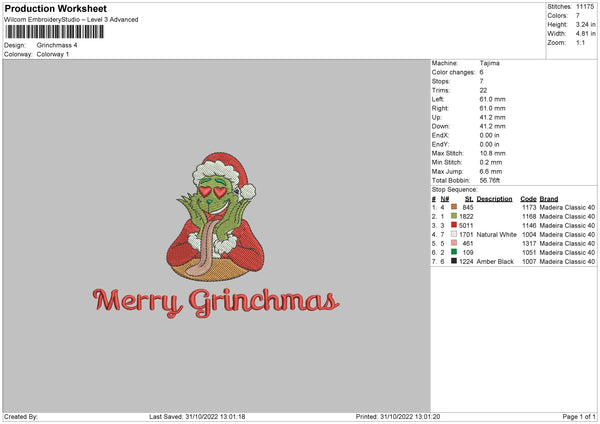Select the green swatch for code 1168

tap(454, 216)
